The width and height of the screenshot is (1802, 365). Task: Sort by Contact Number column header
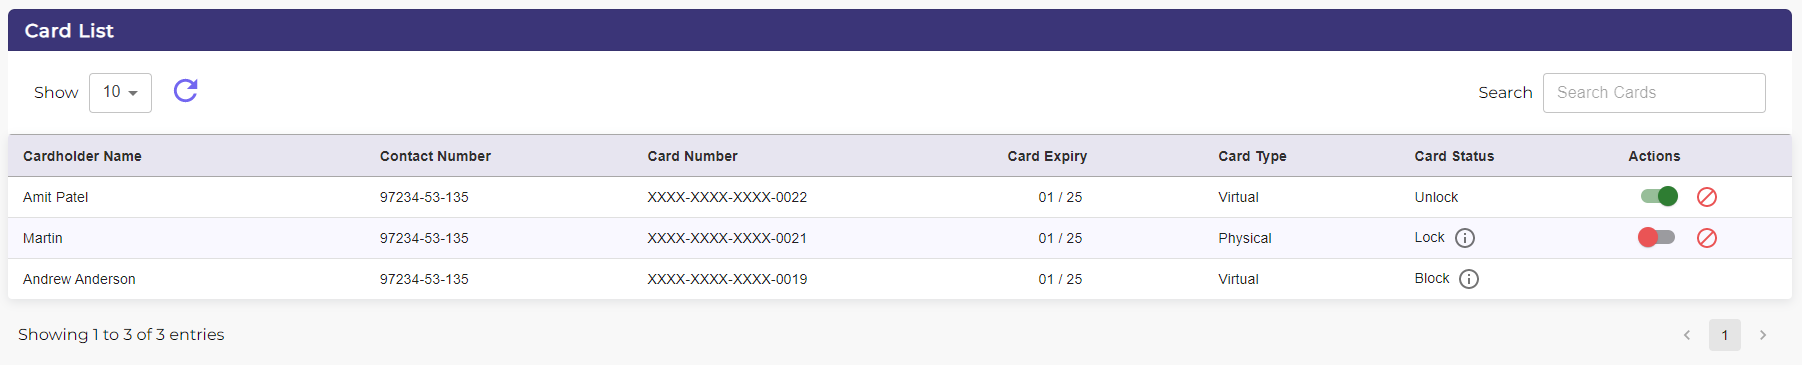[435, 156]
